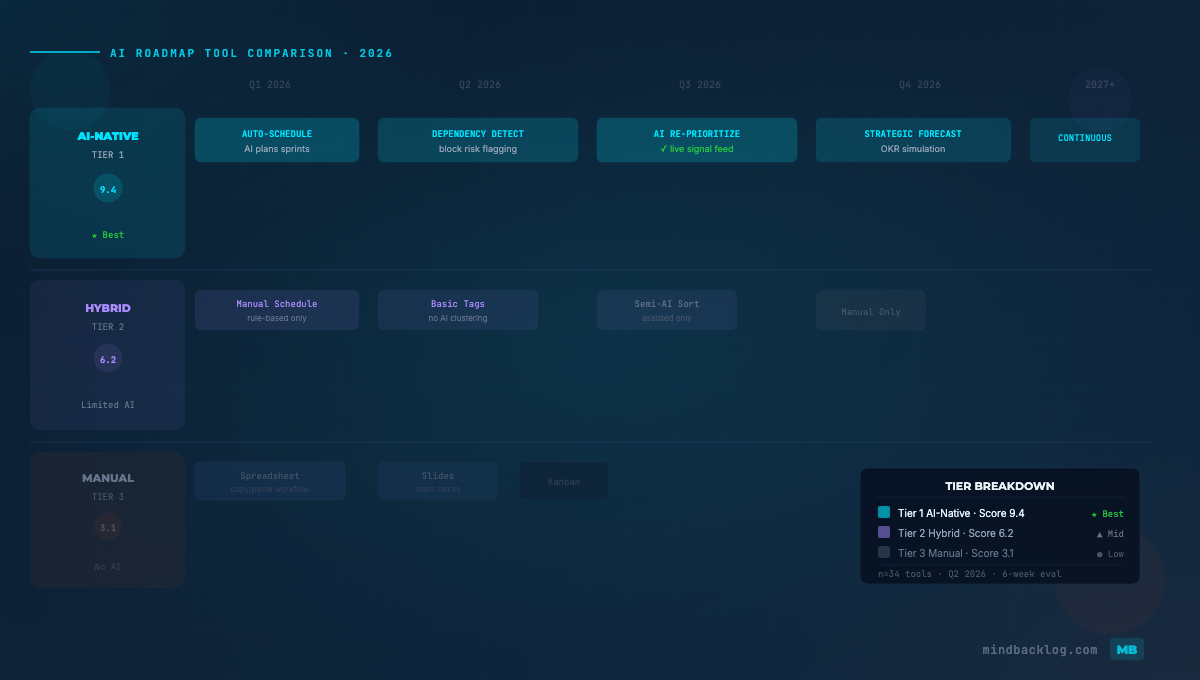This screenshot has width=1200, height=680.
Task: Select the Tier 3 Manual gray swatch
Action: pos(884,552)
